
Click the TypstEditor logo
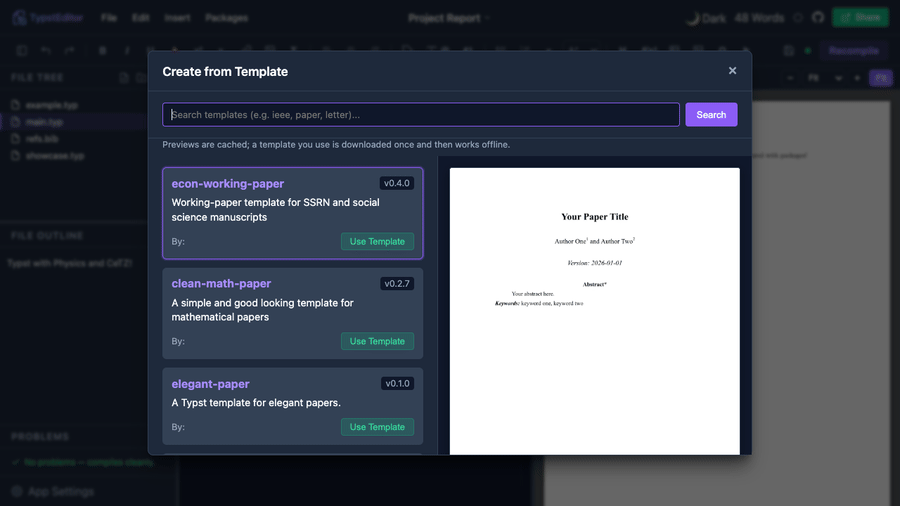pyautogui.click(x=20, y=18)
